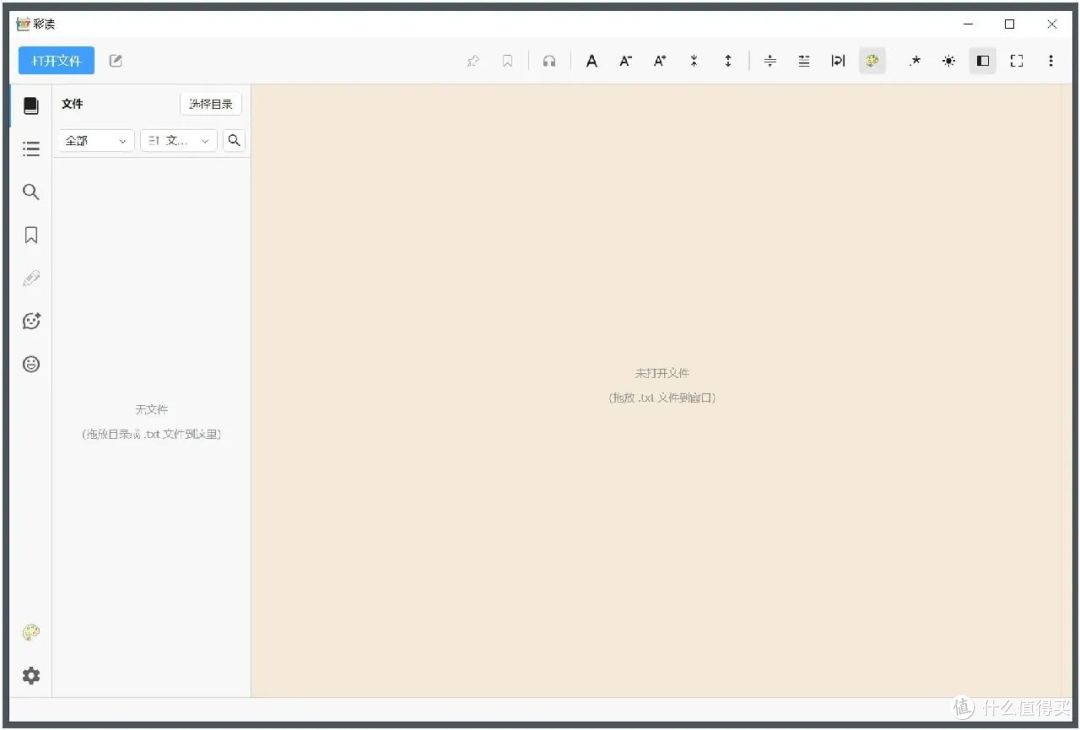Click the pin icon in the top toolbar
This screenshot has height=730, width=1080.
point(473,61)
